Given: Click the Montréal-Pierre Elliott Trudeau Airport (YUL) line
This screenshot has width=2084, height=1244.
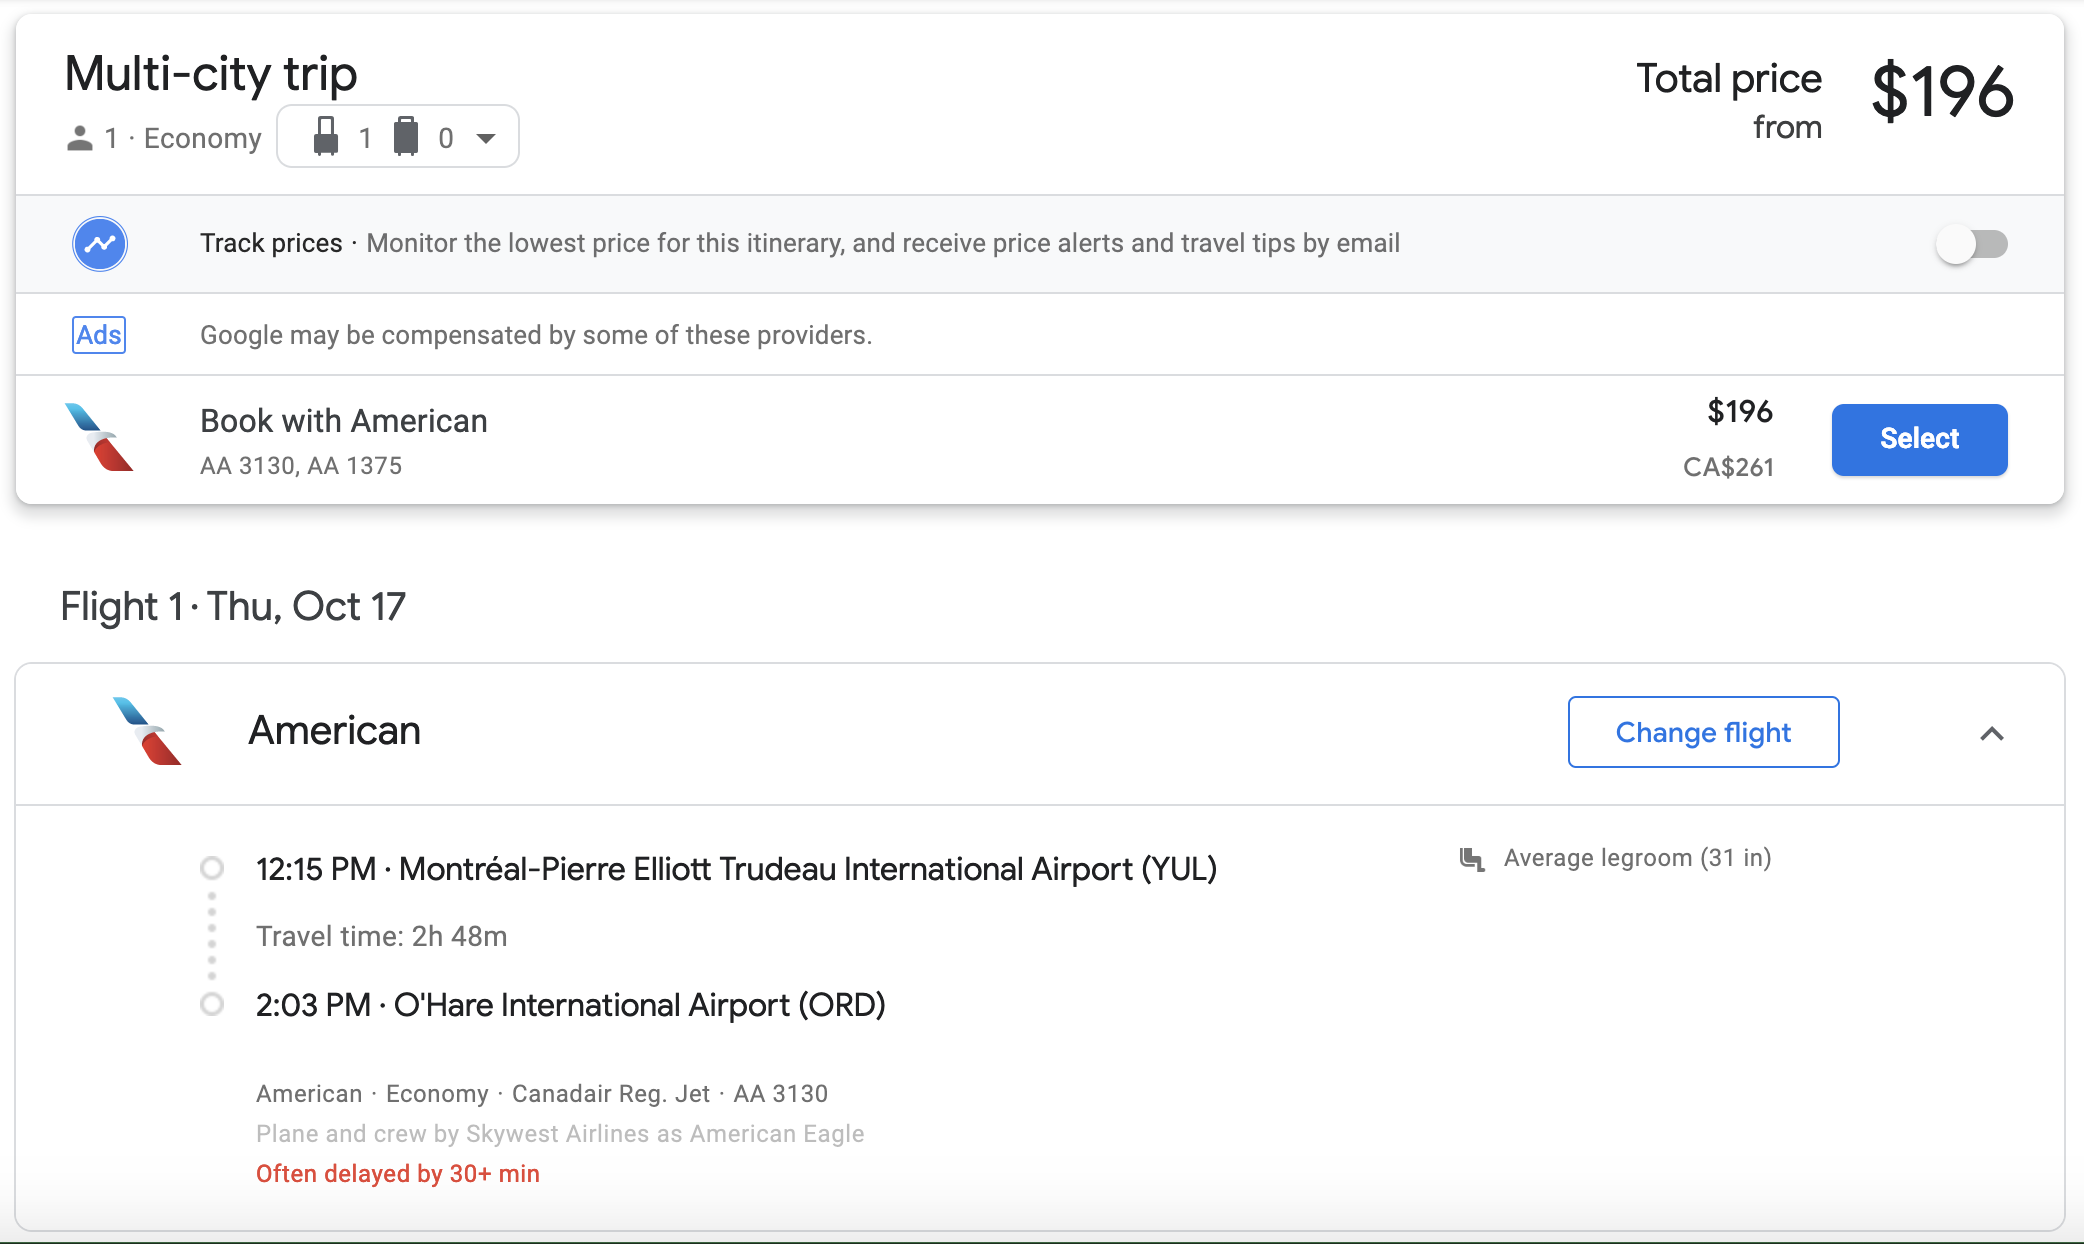Looking at the screenshot, I should click(736, 869).
